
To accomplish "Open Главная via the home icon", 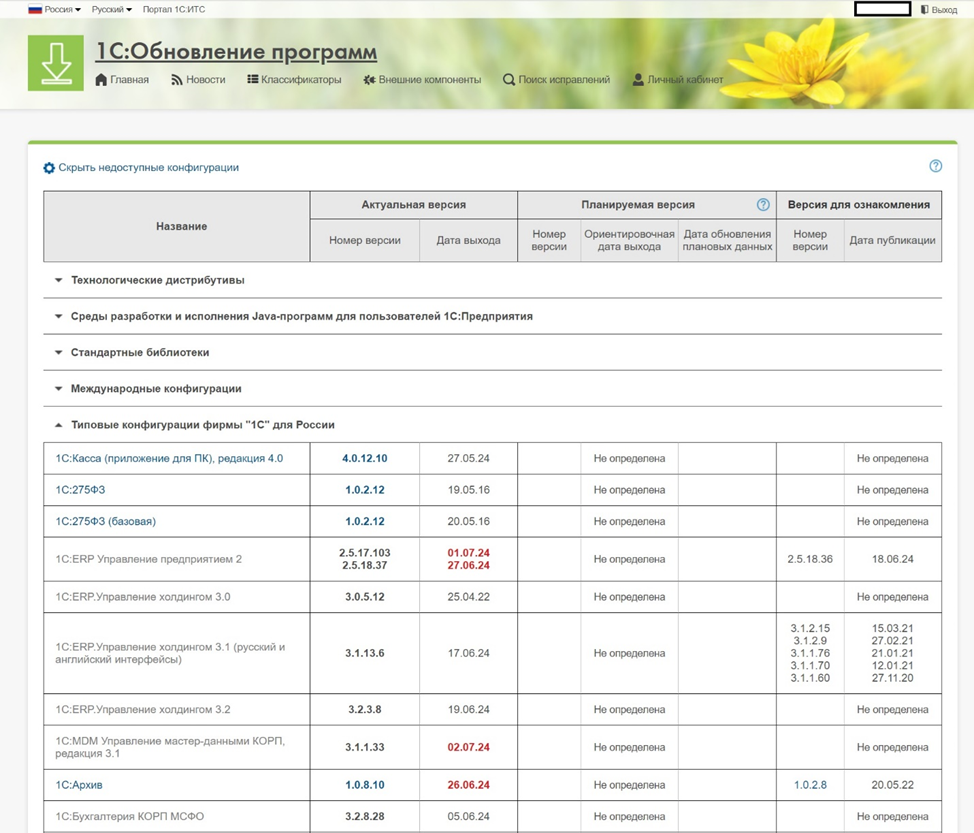I will tap(101, 80).
